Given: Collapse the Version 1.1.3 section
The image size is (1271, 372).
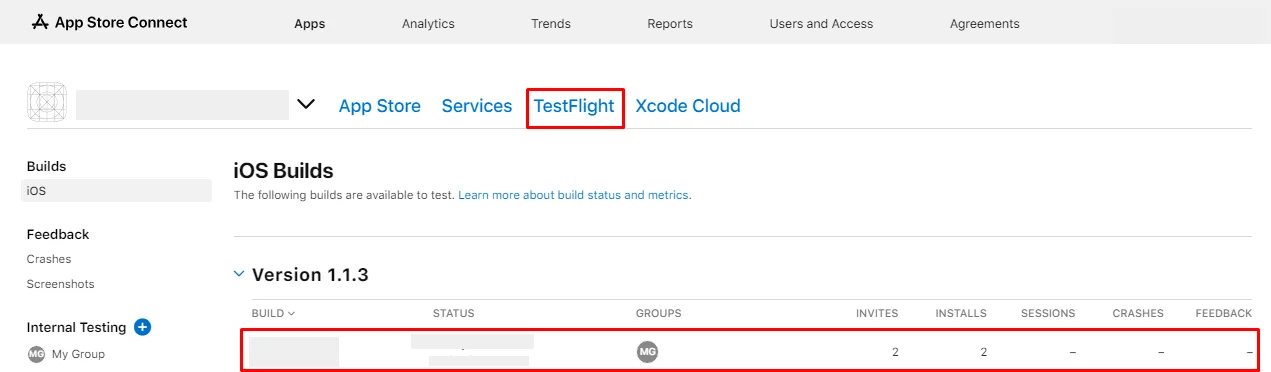Looking at the screenshot, I should [x=238, y=273].
